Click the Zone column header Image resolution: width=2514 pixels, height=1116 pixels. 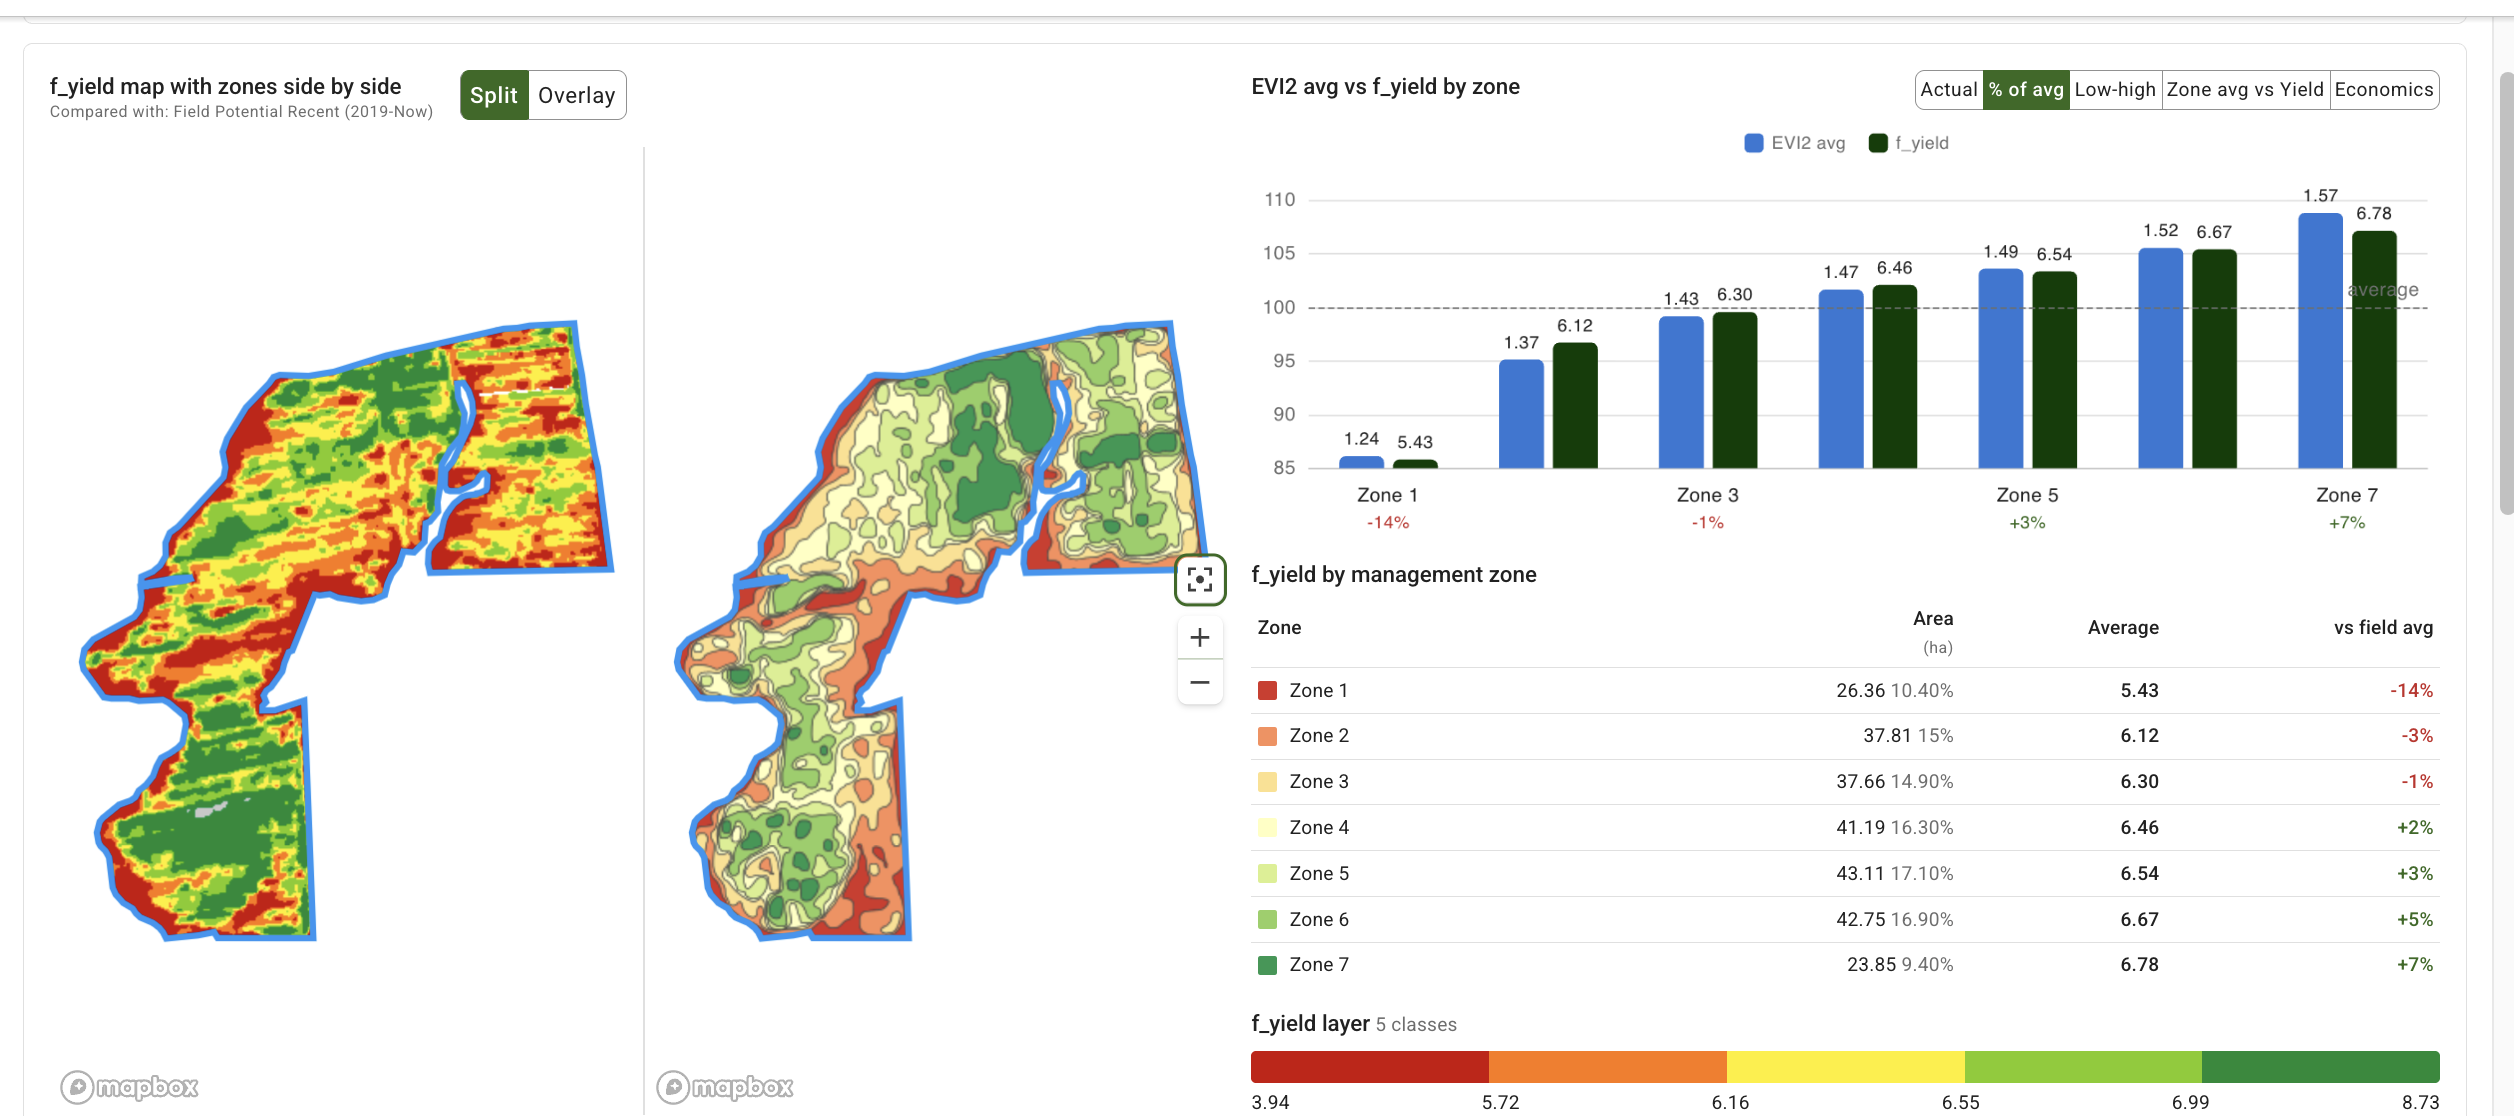pyautogui.click(x=1279, y=628)
